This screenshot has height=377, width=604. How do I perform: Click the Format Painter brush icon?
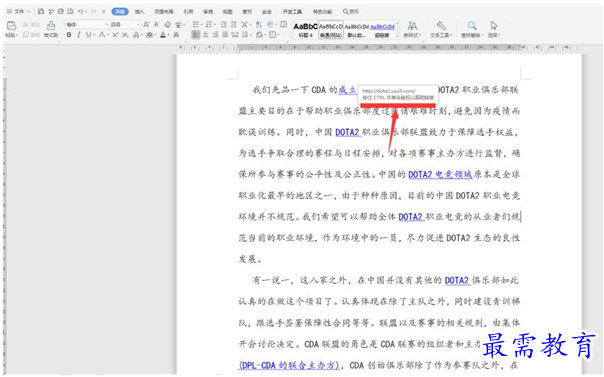pyautogui.click(x=50, y=26)
